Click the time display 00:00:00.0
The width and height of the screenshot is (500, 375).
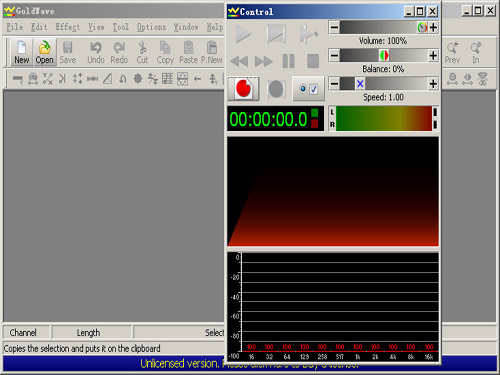(x=275, y=119)
